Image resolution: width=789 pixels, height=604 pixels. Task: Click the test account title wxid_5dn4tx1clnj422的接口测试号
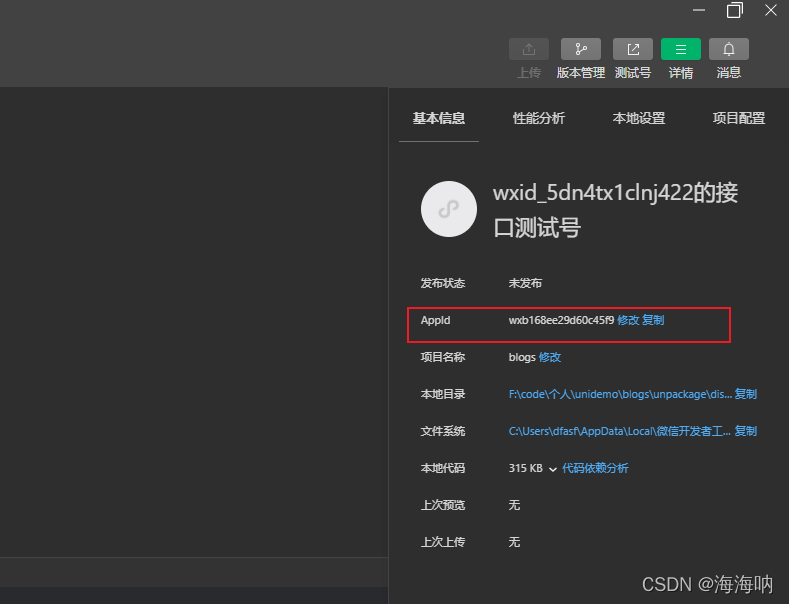click(x=615, y=209)
